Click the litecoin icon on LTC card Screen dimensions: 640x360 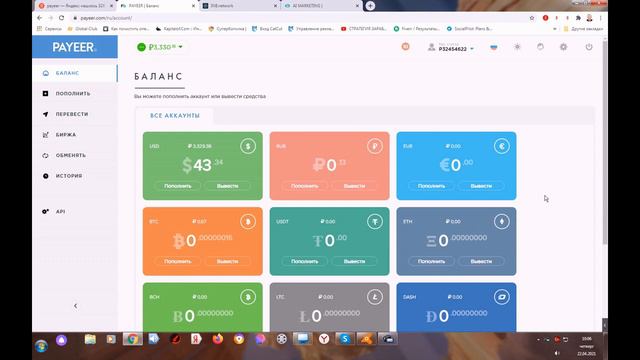tap(375, 297)
